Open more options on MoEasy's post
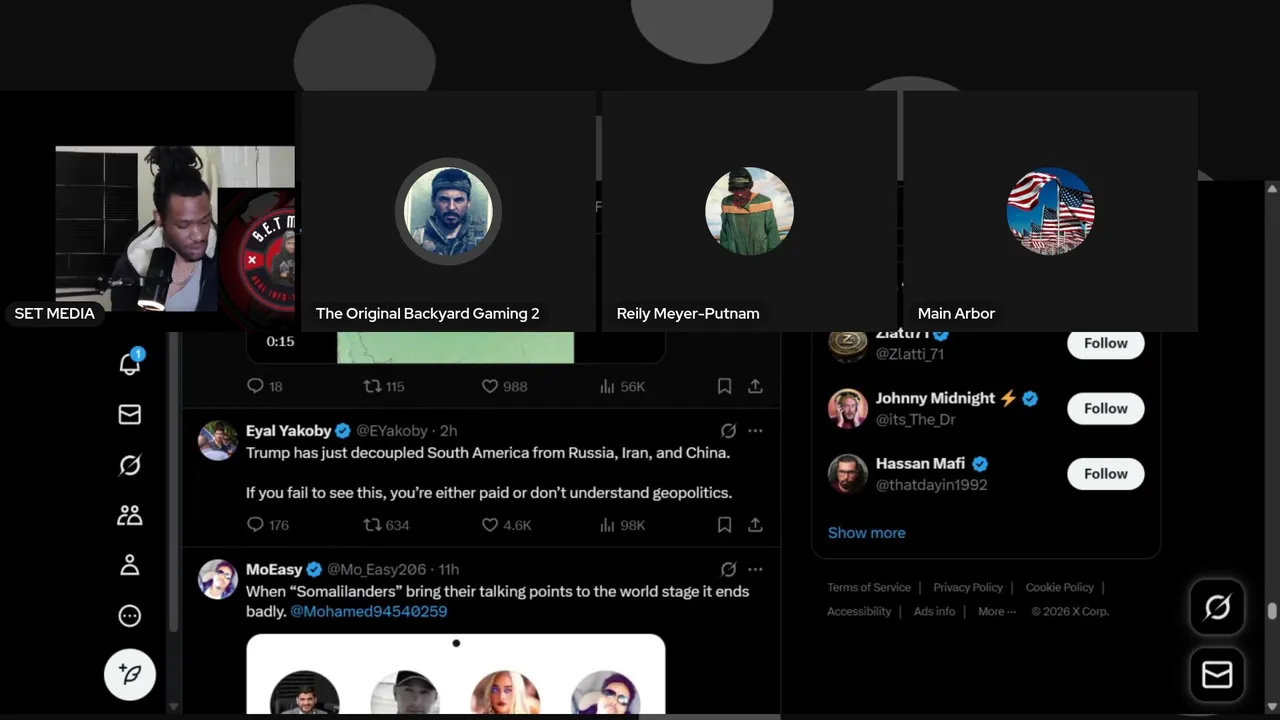 click(x=755, y=569)
